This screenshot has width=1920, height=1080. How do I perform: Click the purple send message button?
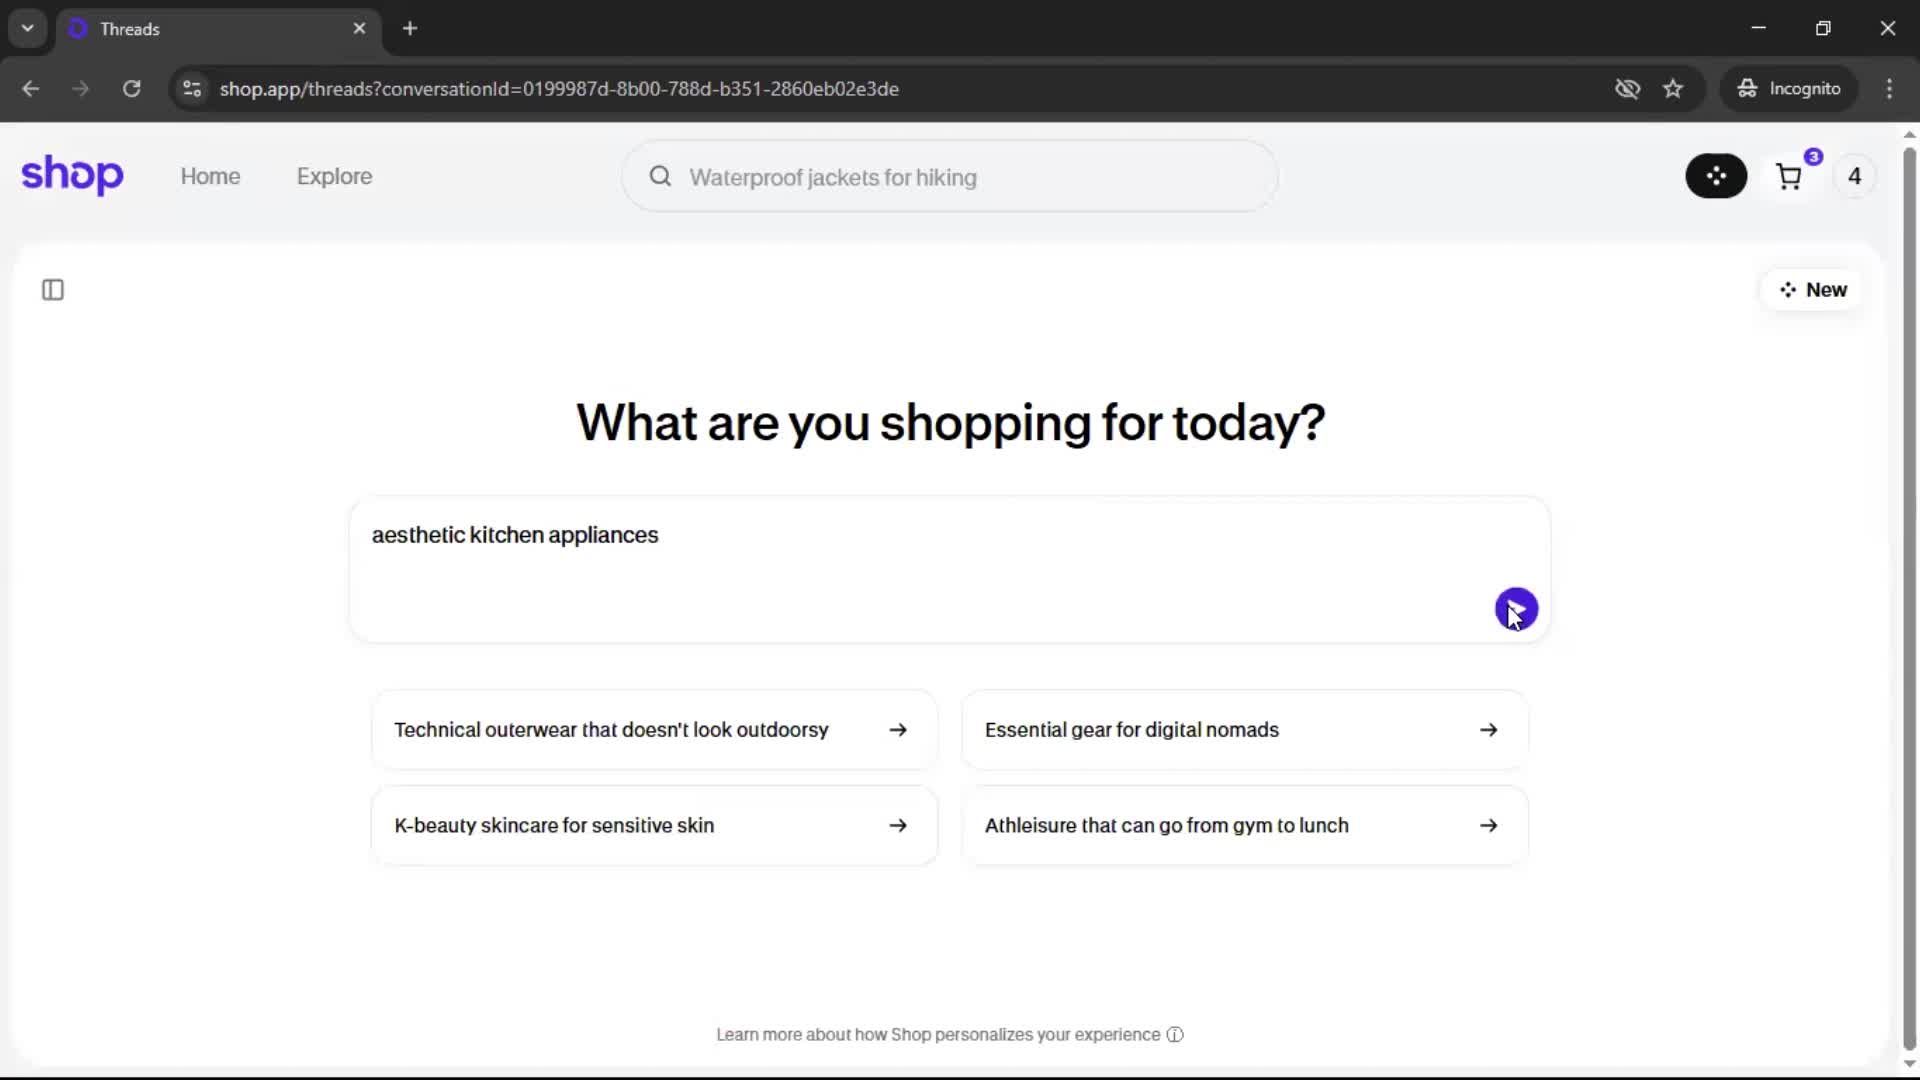point(1516,608)
